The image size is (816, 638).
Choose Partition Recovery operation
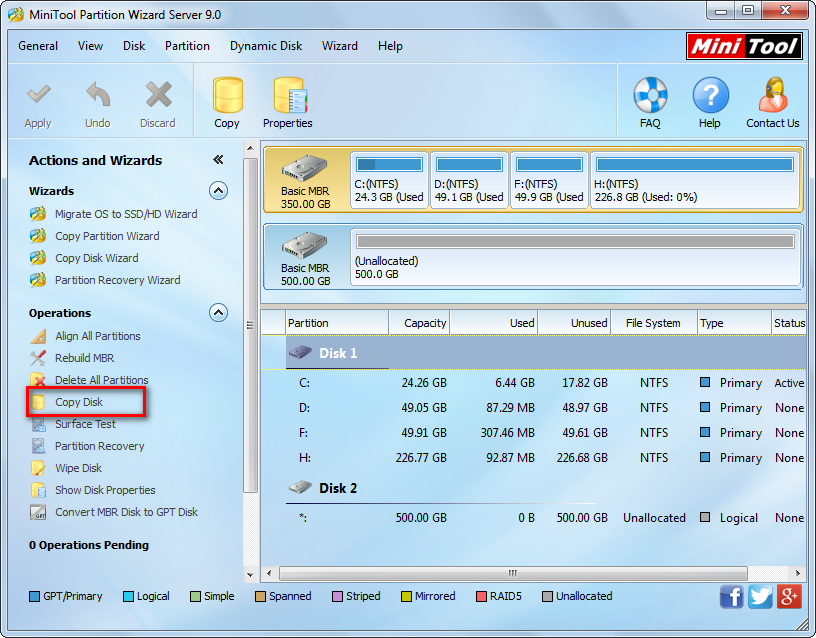tap(87, 446)
